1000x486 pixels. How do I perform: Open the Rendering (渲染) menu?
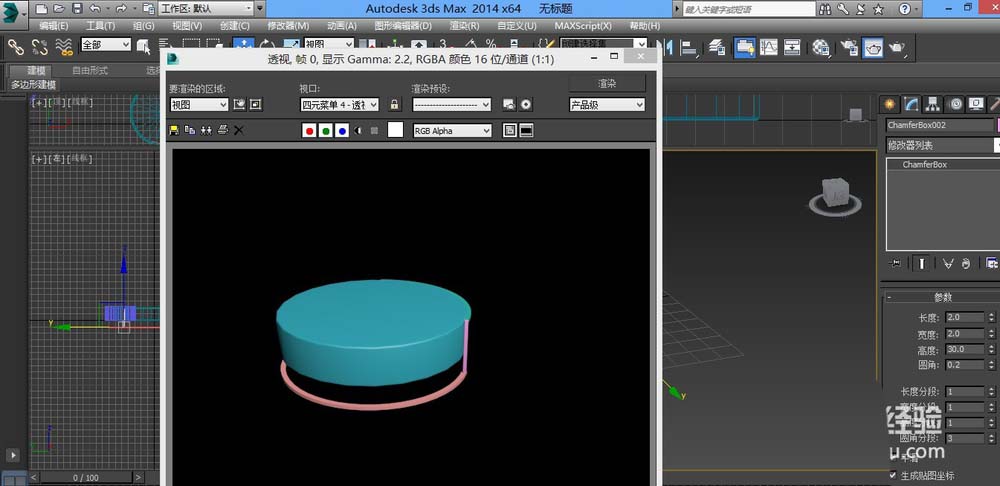pos(464,26)
